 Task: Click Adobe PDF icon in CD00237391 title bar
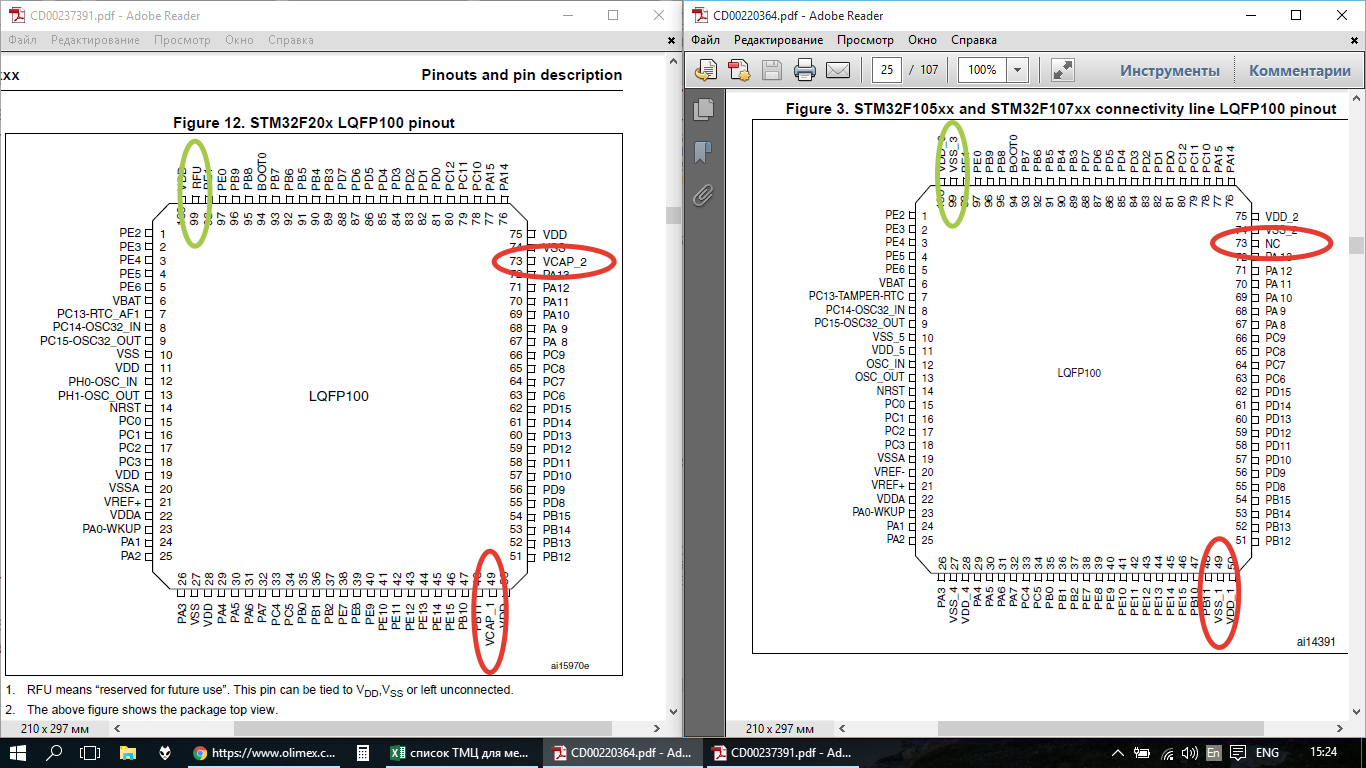(x=16, y=15)
